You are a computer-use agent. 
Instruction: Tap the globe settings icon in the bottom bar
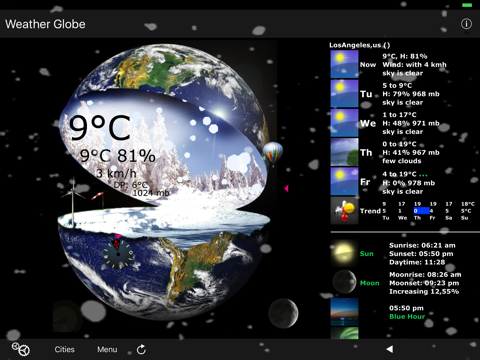pos(21,349)
